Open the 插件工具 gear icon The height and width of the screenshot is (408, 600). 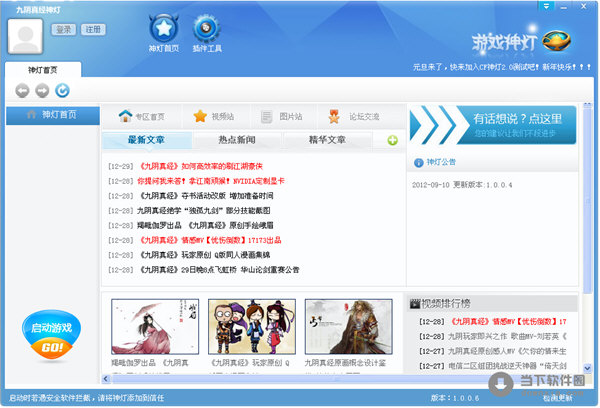(x=206, y=28)
